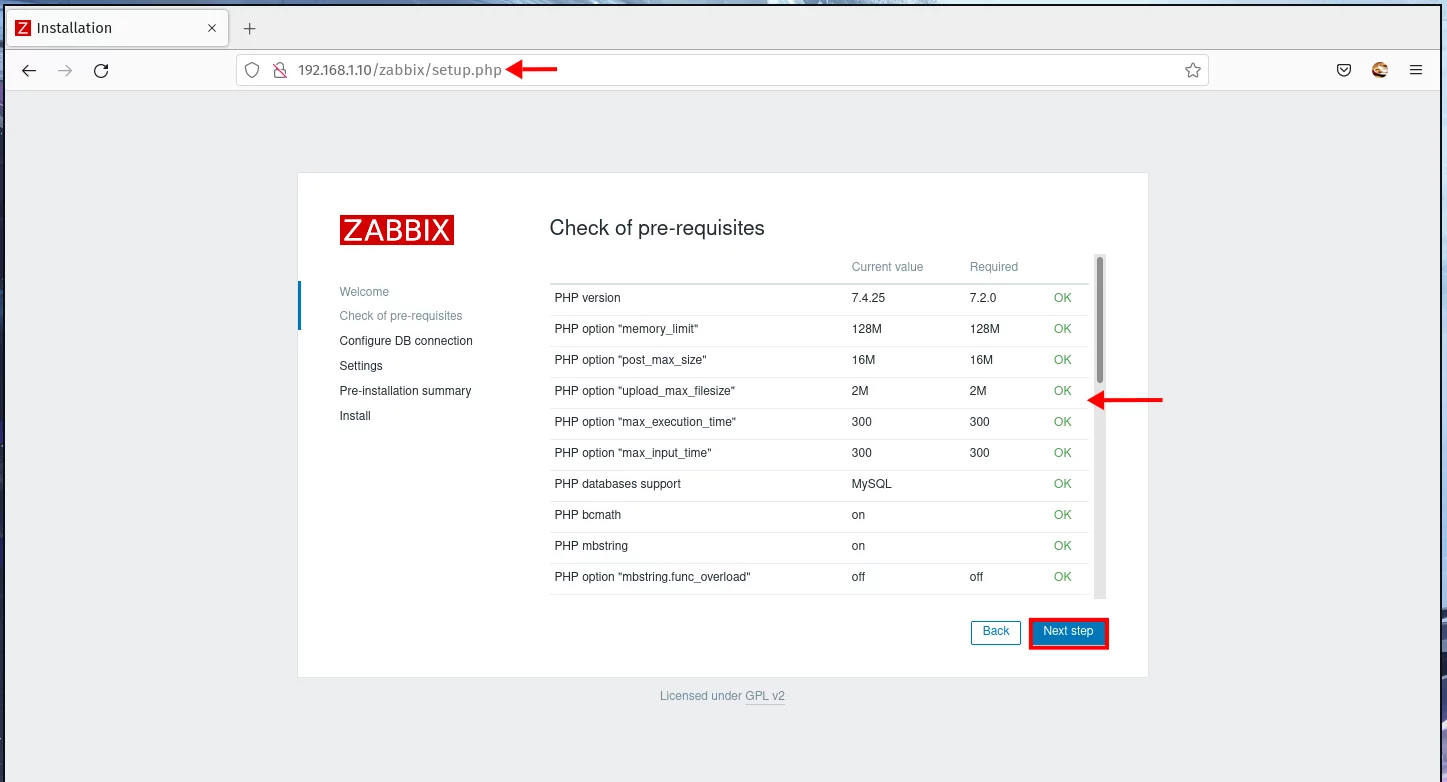Click the Check of pre-requisites heading
Viewport: 1447px width, 782px height.
(x=657, y=228)
